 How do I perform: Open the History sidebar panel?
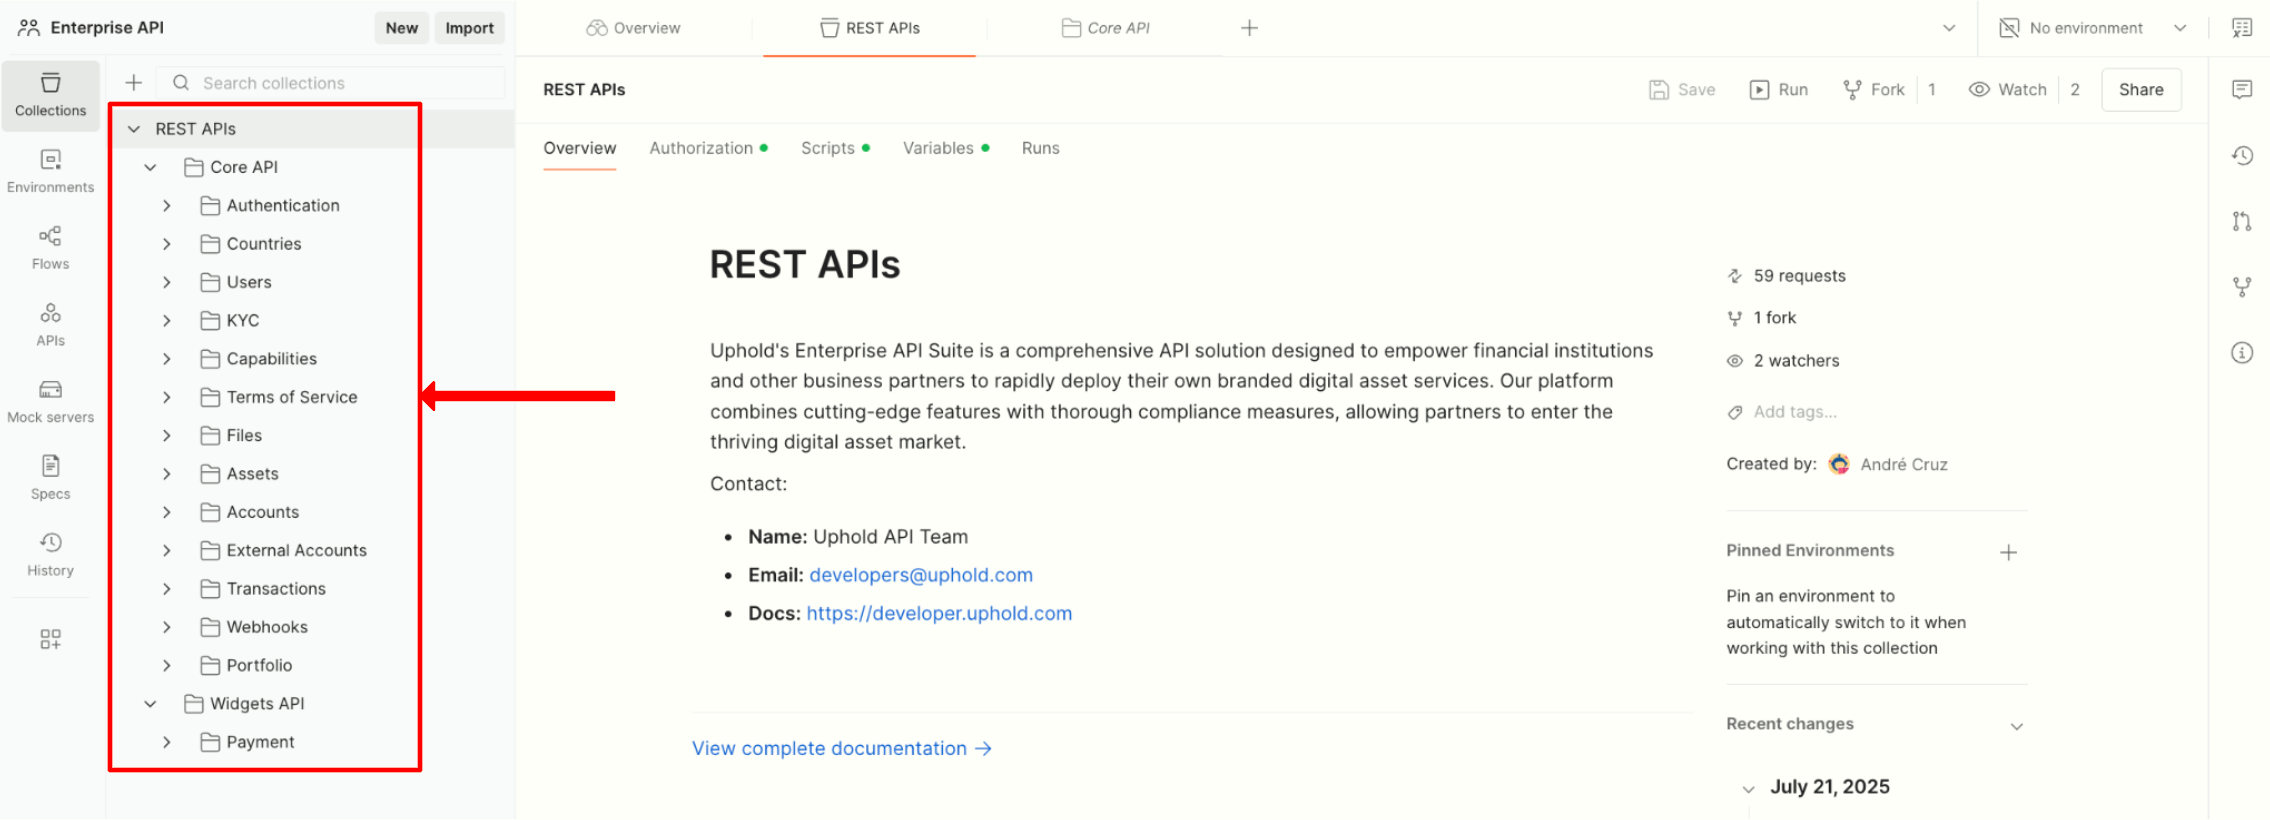click(51, 555)
